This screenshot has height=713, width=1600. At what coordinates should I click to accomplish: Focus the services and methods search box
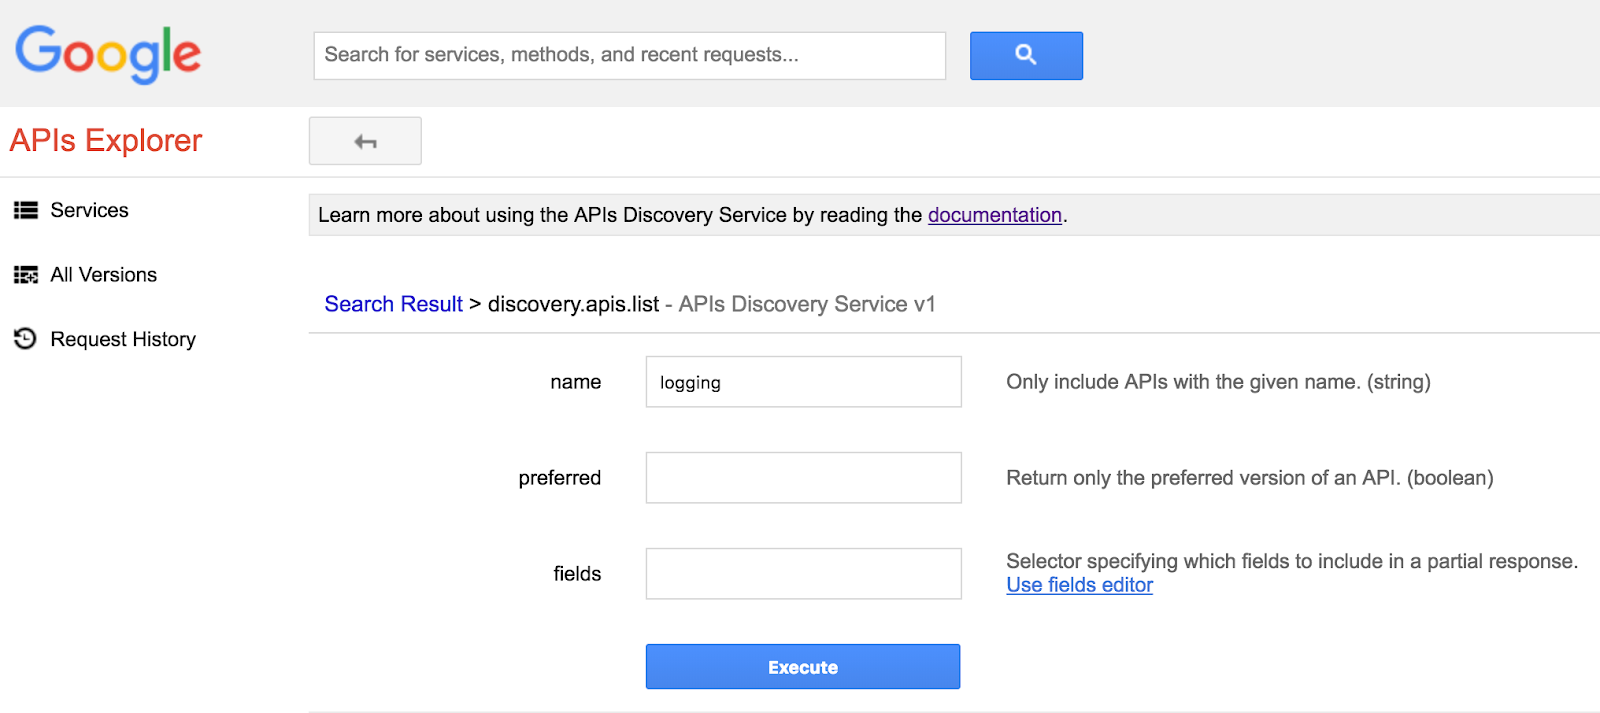(x=630, y=55)
